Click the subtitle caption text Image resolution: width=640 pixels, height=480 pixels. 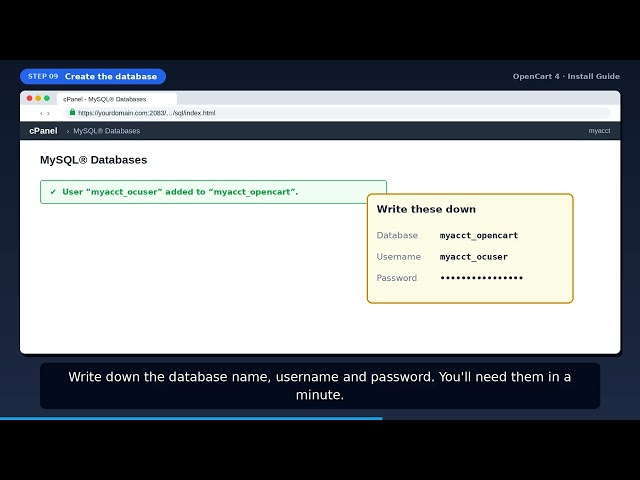320,386
